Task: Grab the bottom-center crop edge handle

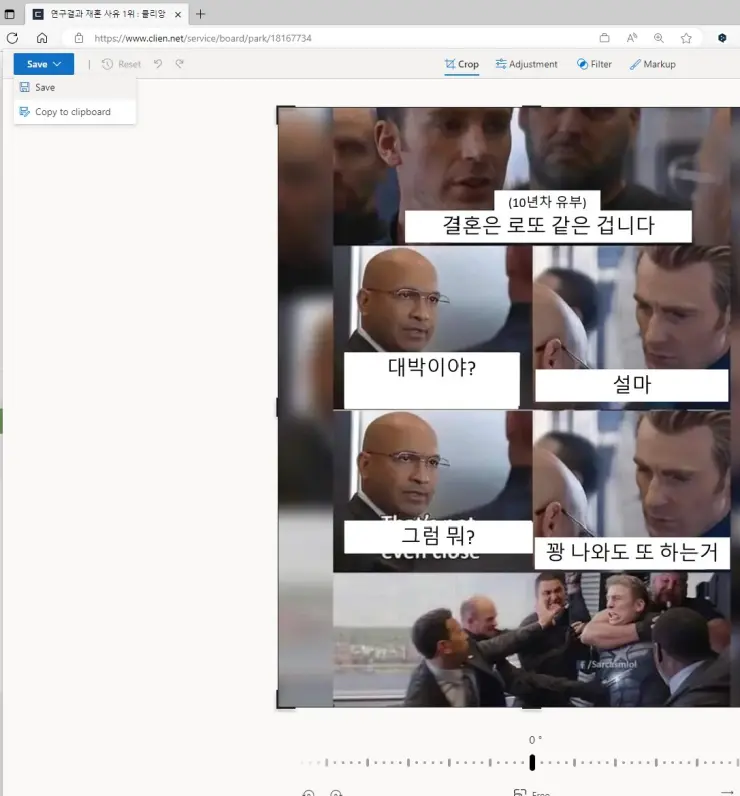Action: click(531, 707)
